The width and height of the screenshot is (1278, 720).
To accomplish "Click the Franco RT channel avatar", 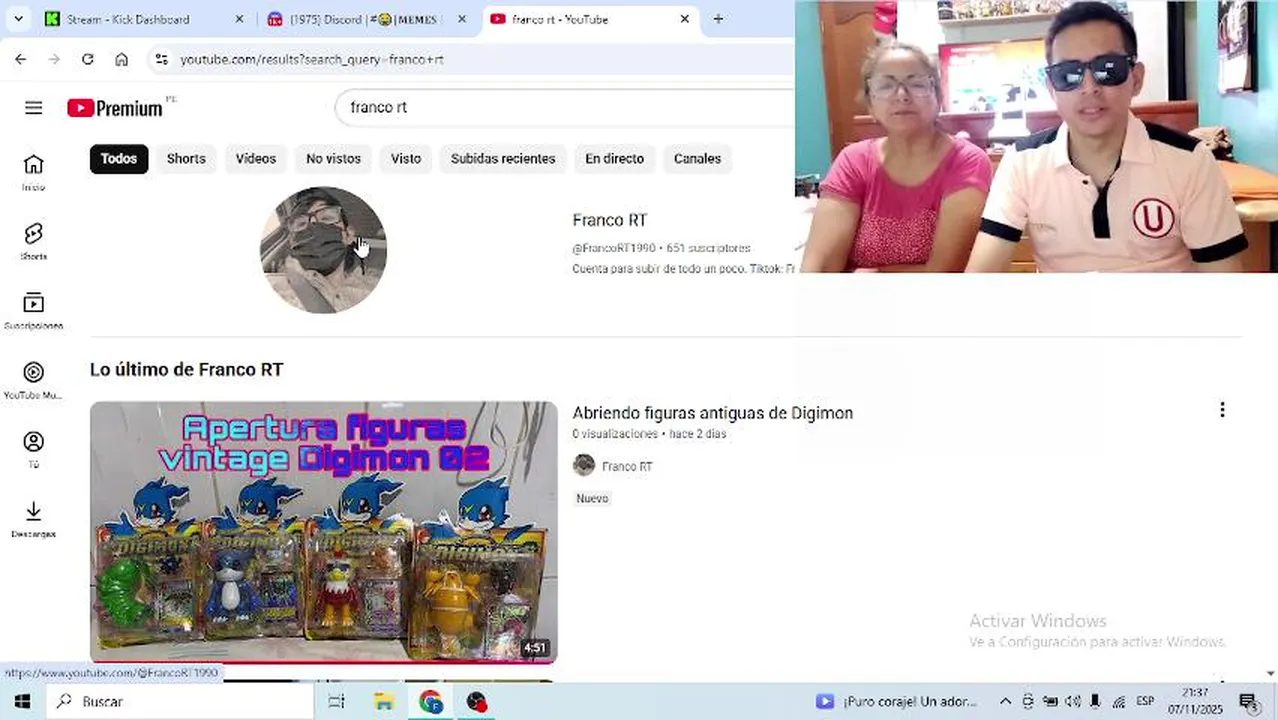I will point(323,250).
